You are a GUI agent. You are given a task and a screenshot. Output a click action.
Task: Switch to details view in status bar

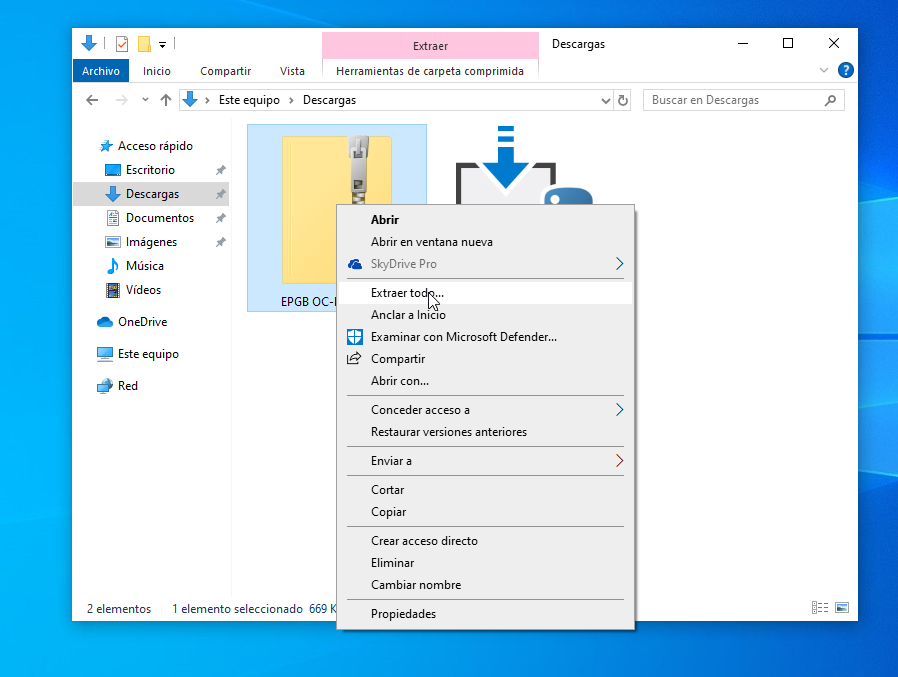click(820, 608)
